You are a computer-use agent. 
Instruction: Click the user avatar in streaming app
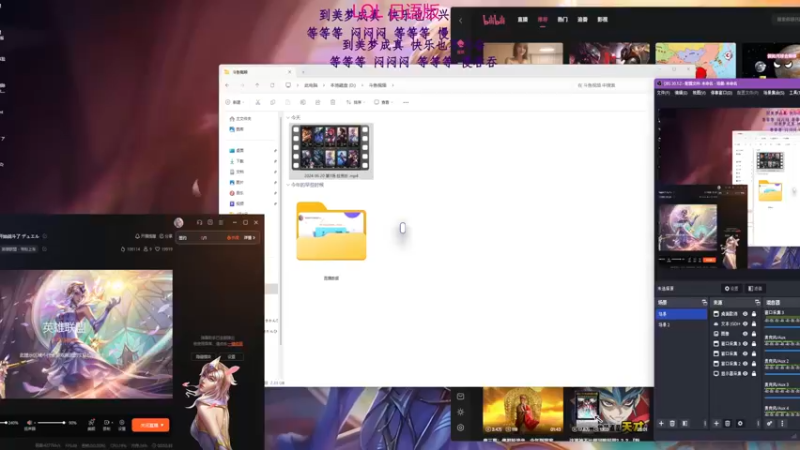pos(179,222)
